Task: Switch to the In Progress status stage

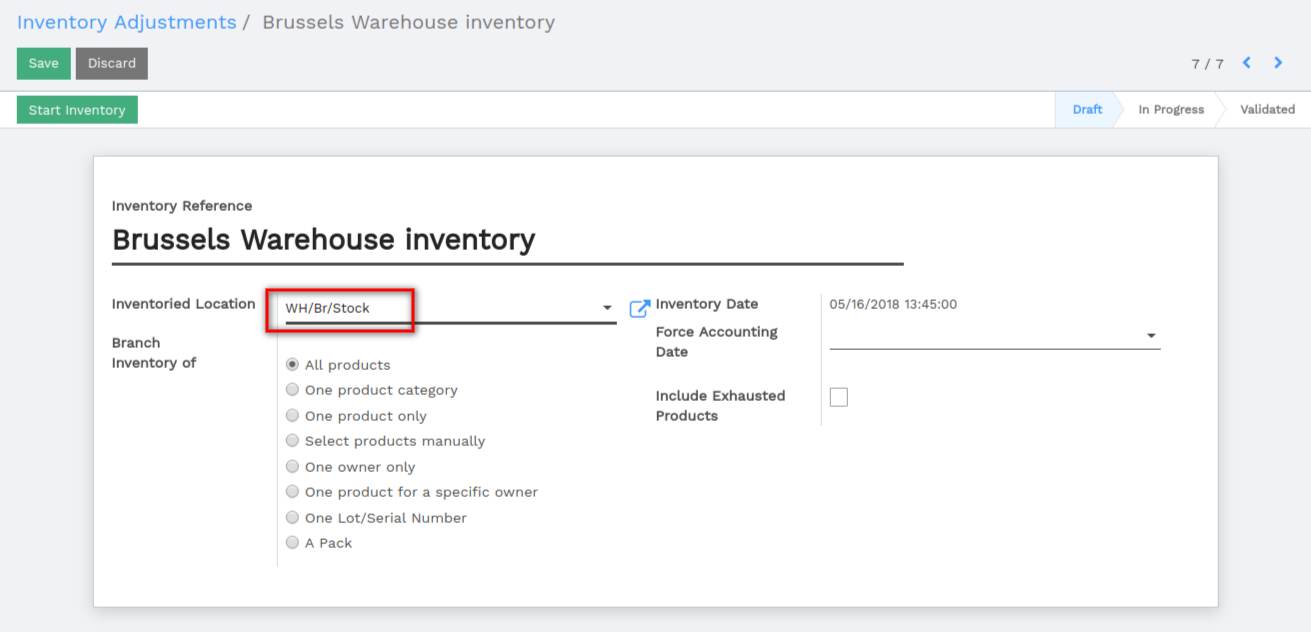Action: [1170, 110]
